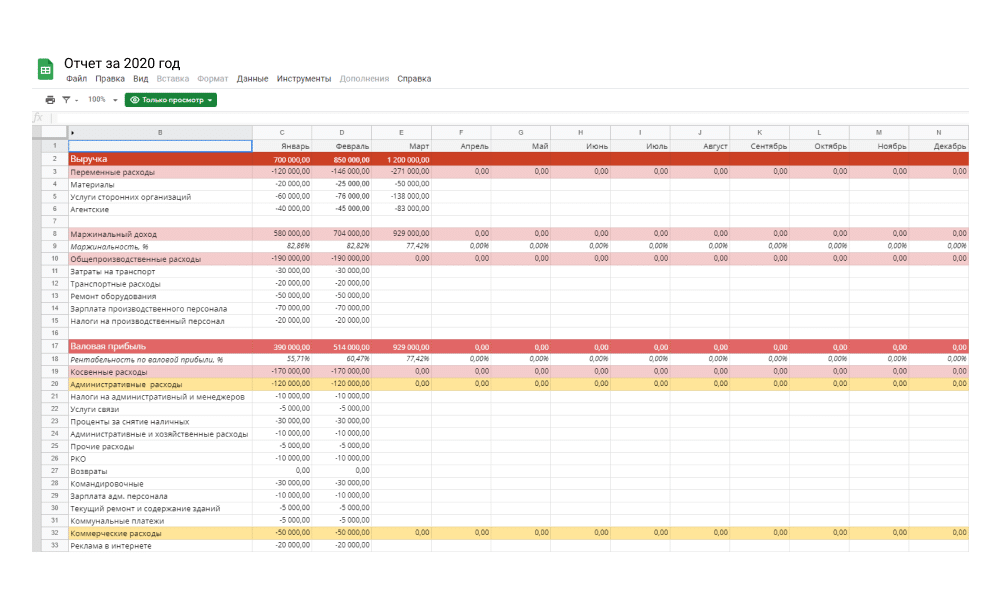The image size is (1000, 600).
Task: Click February gross profit 514 000,00
Action: point(342,347)
